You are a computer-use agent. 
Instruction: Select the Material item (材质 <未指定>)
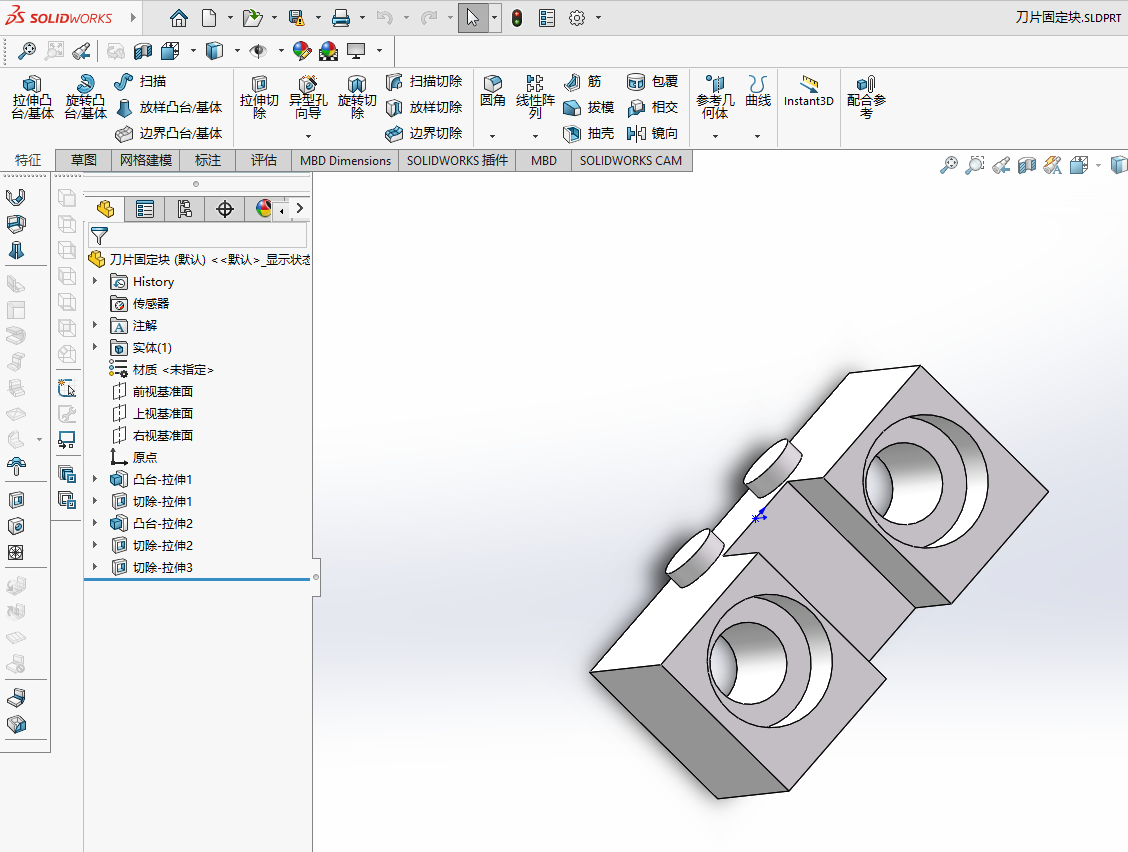[x=162, y=369]
